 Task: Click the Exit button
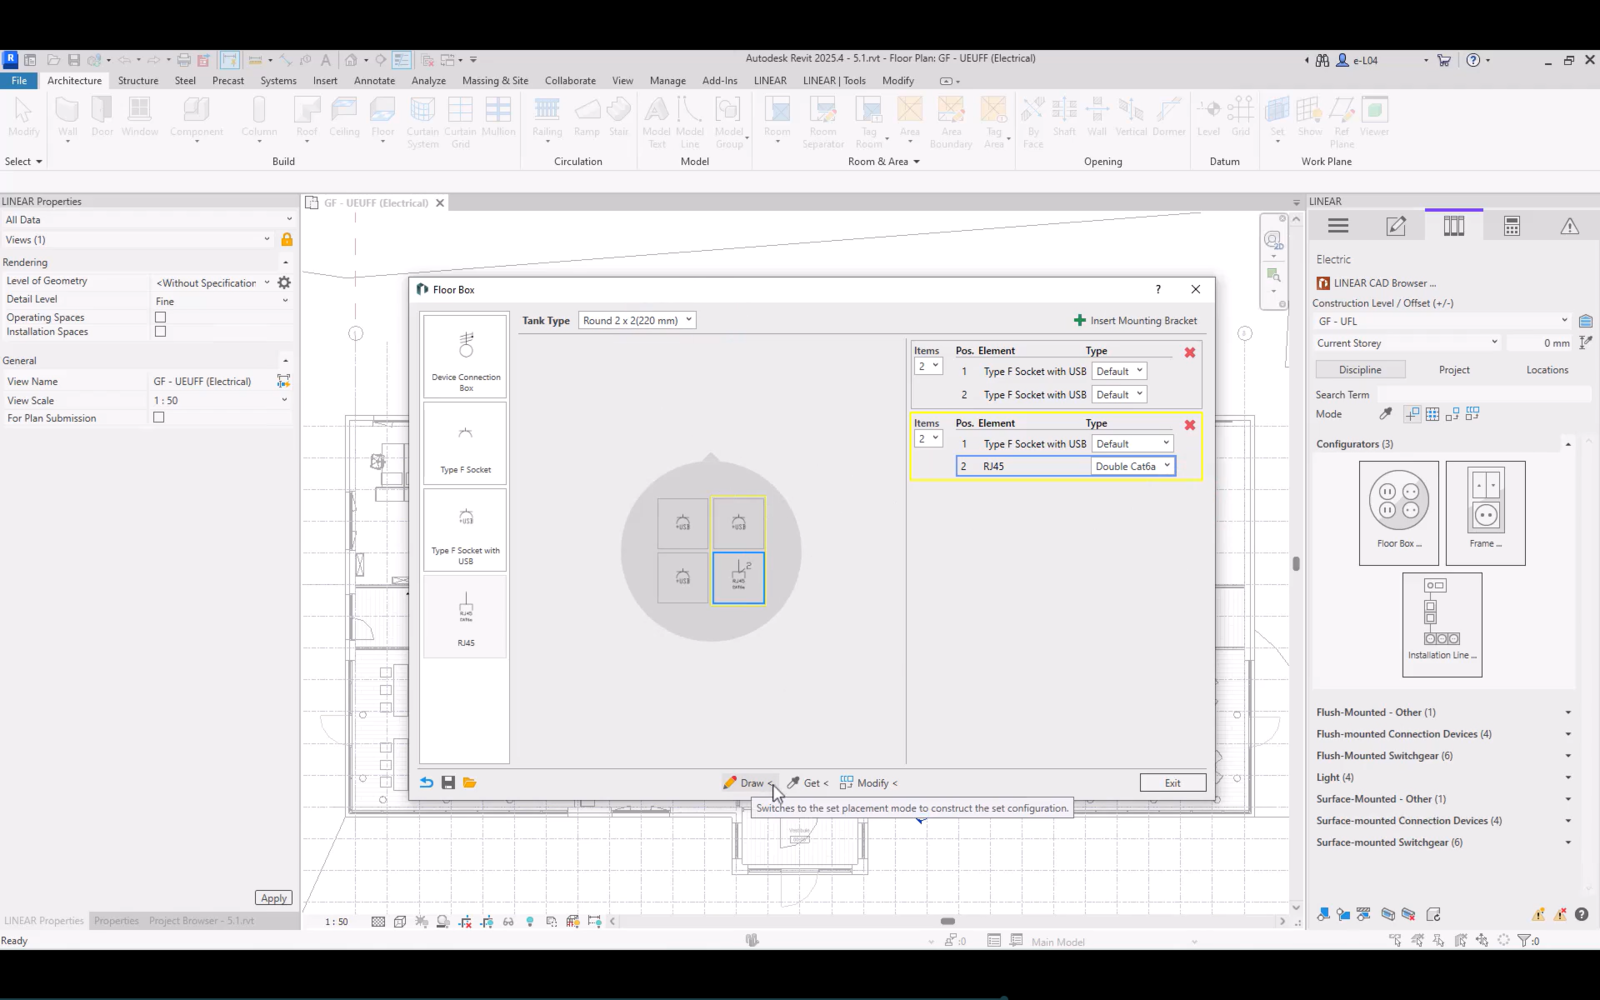(x=1172, y=783)
